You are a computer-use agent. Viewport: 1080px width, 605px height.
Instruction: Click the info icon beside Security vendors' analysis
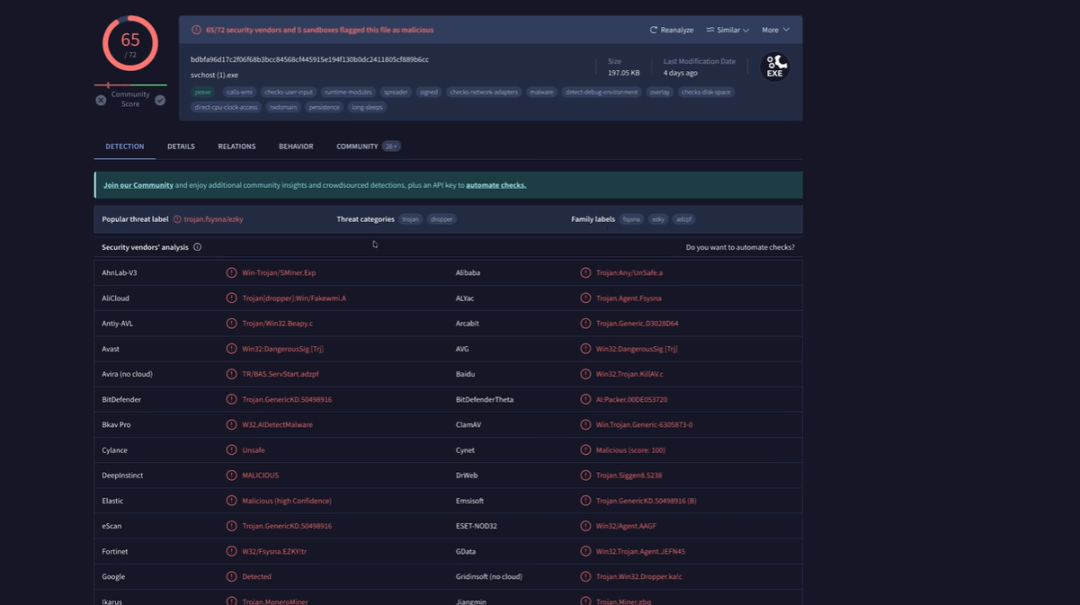pyautogui.click(x=197, y=247)
